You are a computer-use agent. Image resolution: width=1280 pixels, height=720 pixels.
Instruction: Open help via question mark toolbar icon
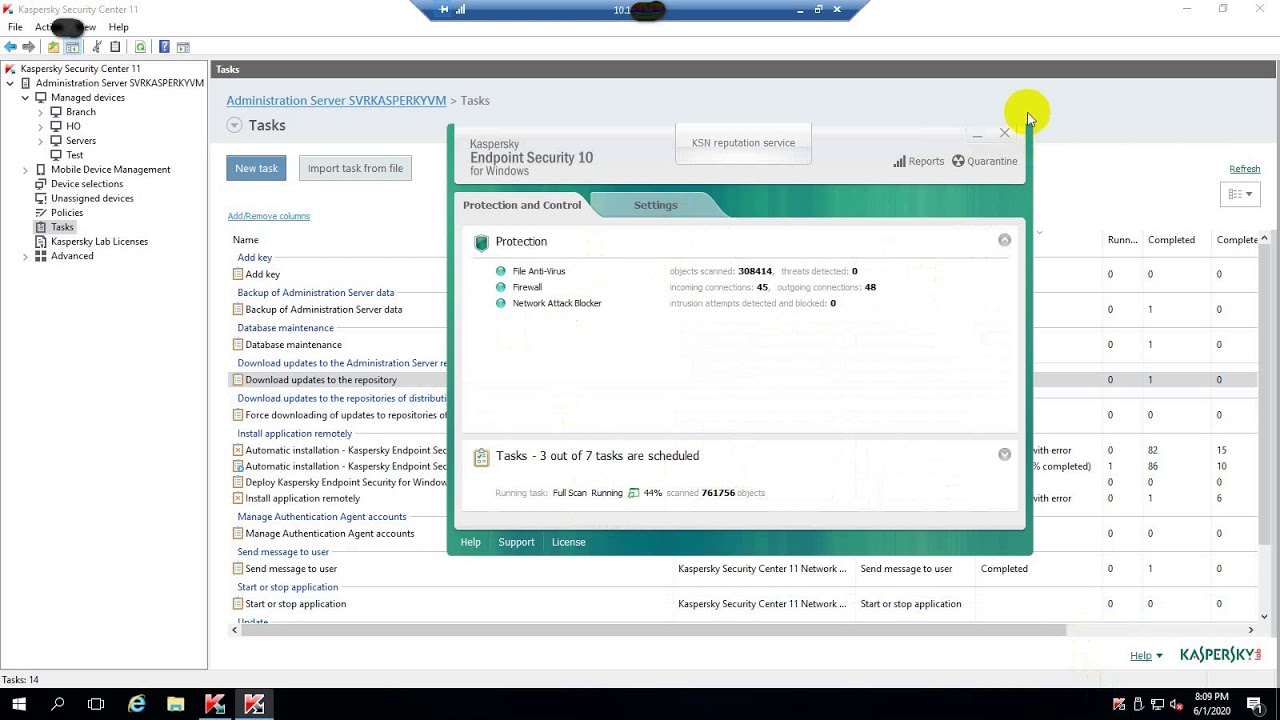pyautogui.click(x=164, y=47)
